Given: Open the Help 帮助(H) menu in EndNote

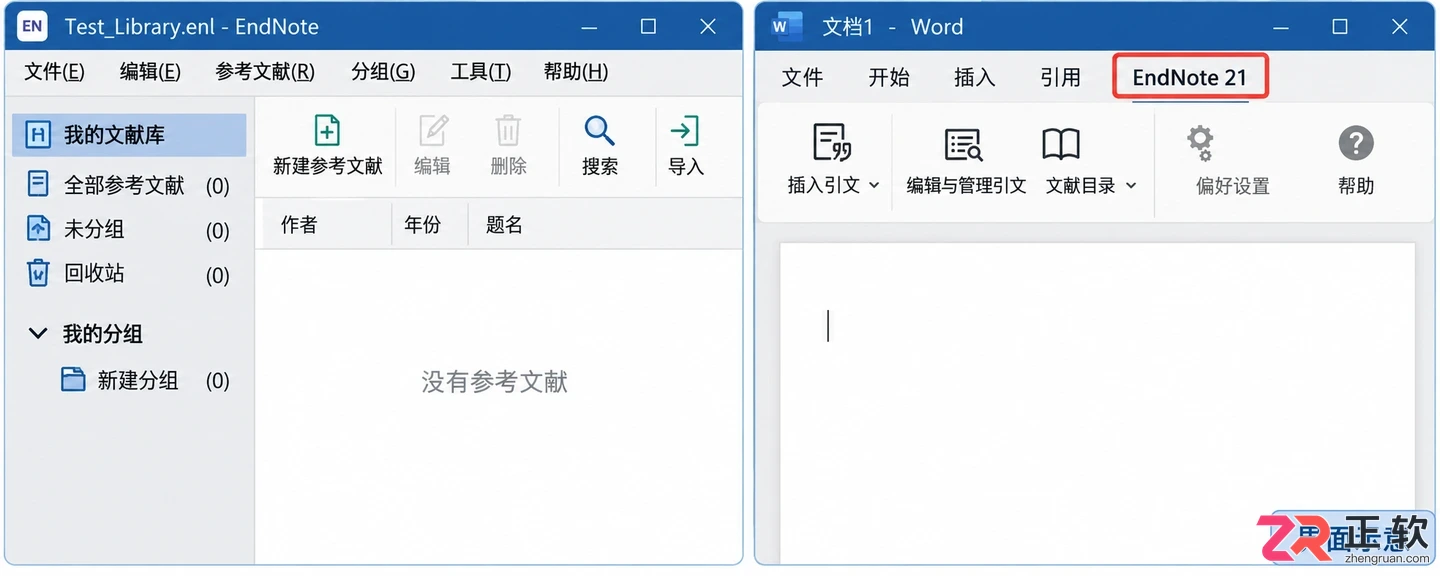Looking at the screenshot, I should pyautogui.click(x=576, y=72).
